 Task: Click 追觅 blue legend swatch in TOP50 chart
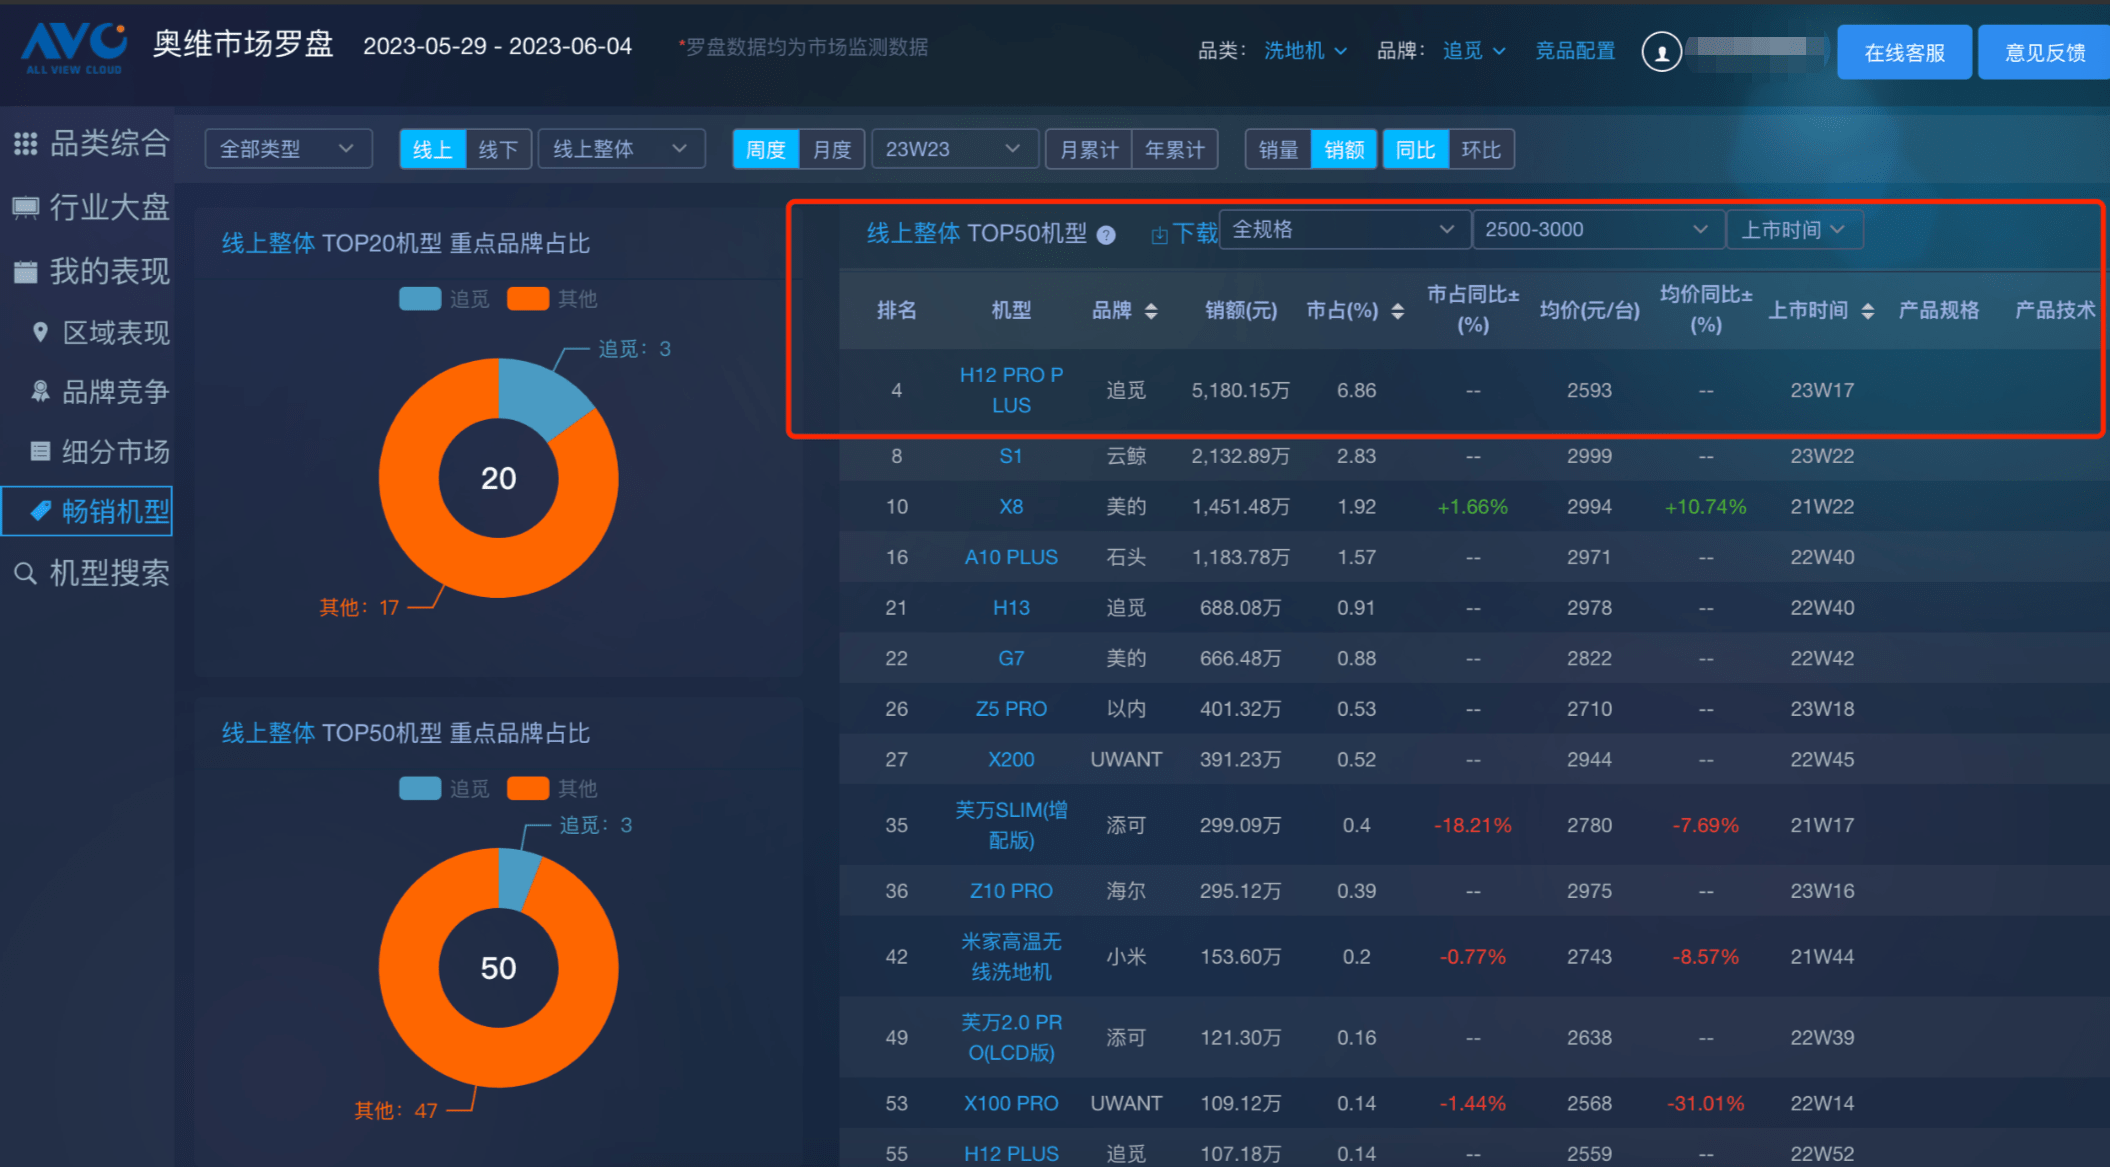click(x=420, y=788)
